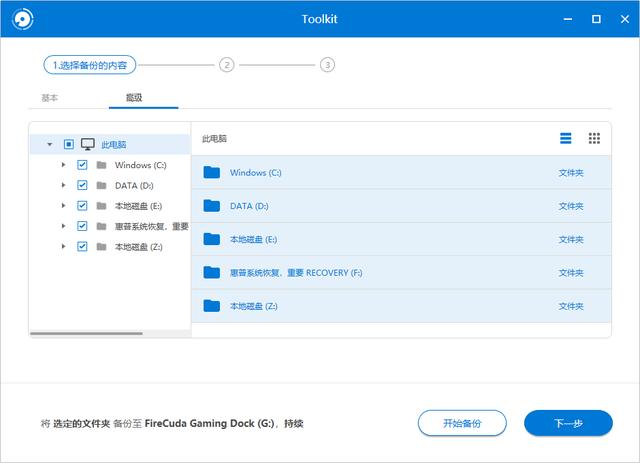Open 本地磁盘 (E:) in file list
Image resolution: width=640 pixels, height=463 pixels.
pos(401,239)
